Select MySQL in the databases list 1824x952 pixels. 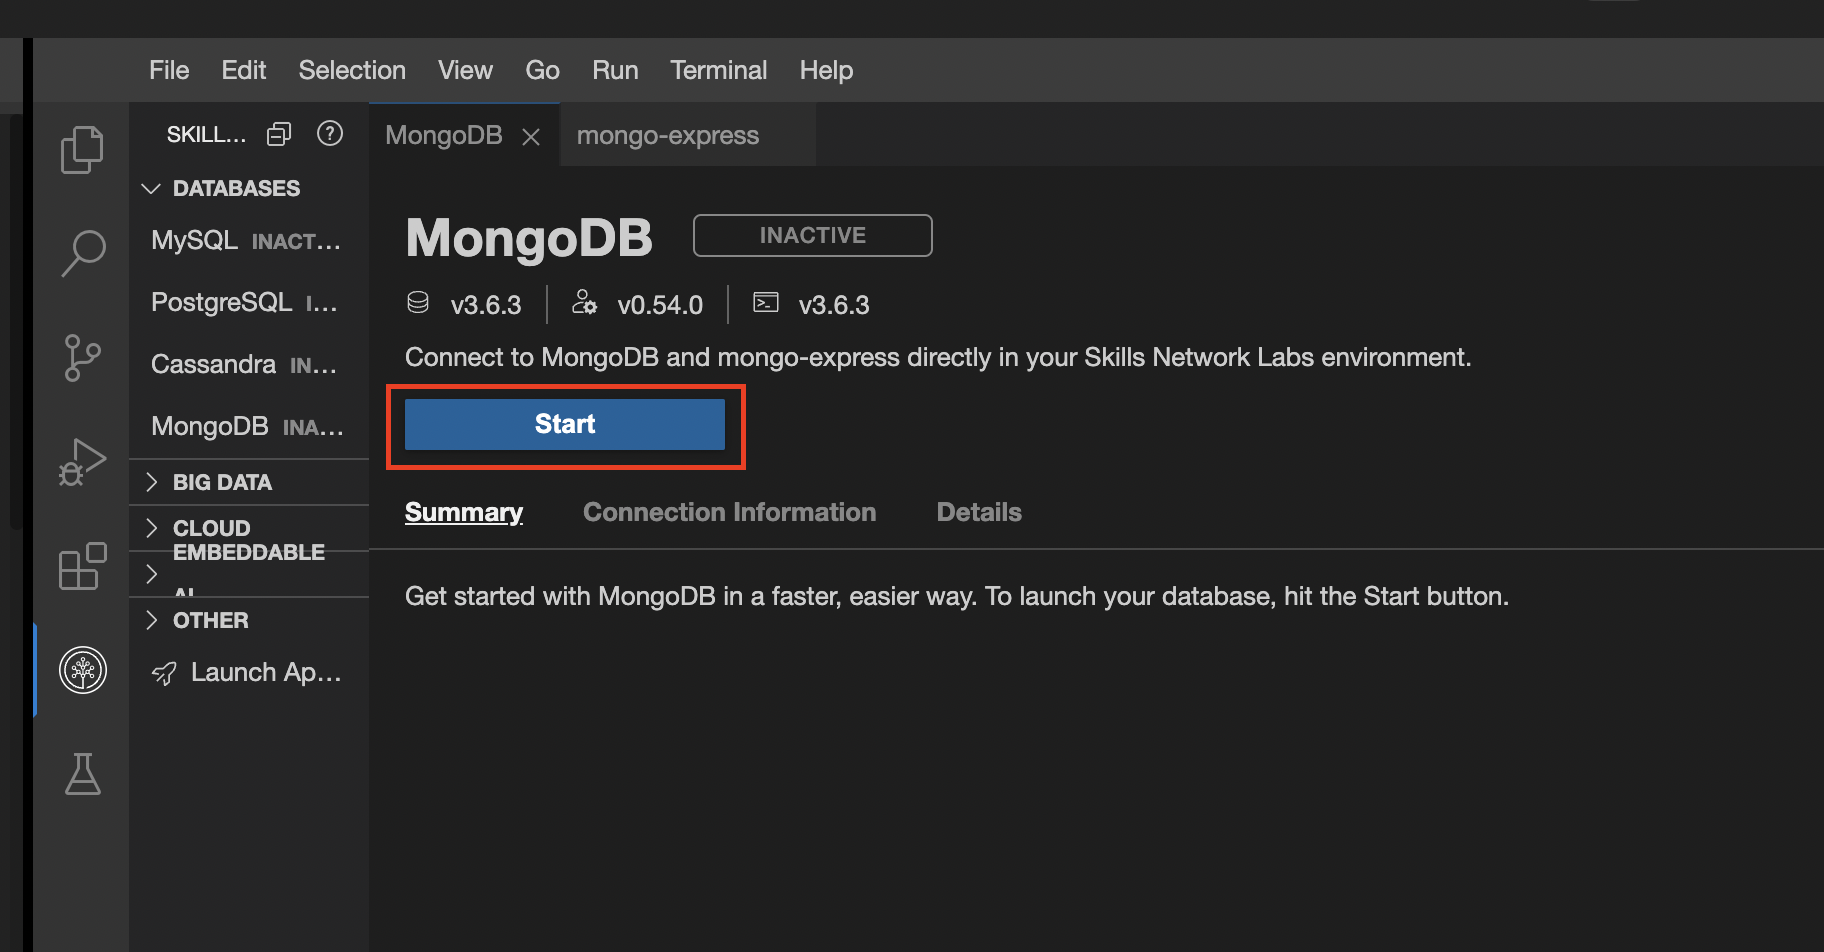coord(249,241)
